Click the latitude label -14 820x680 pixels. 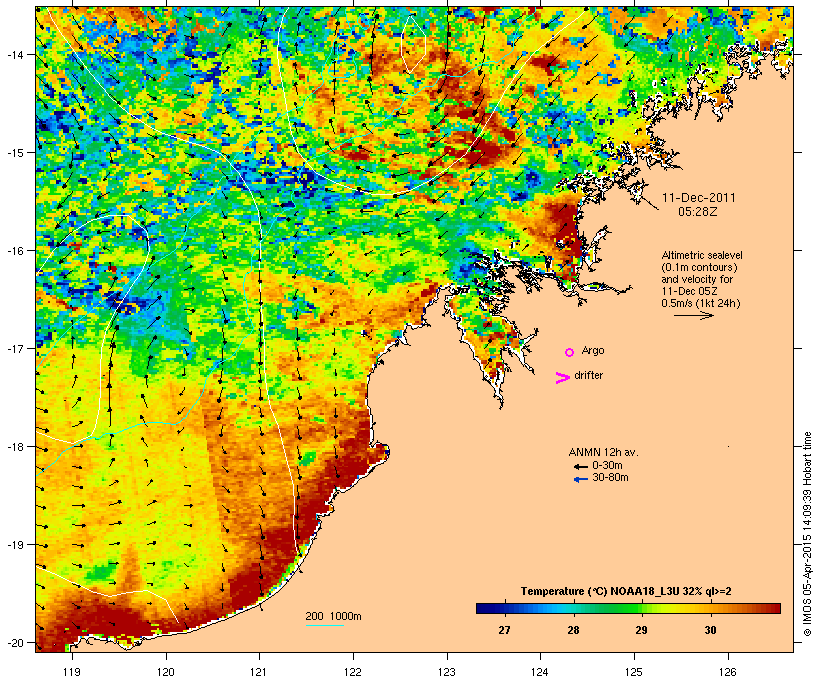14,54
